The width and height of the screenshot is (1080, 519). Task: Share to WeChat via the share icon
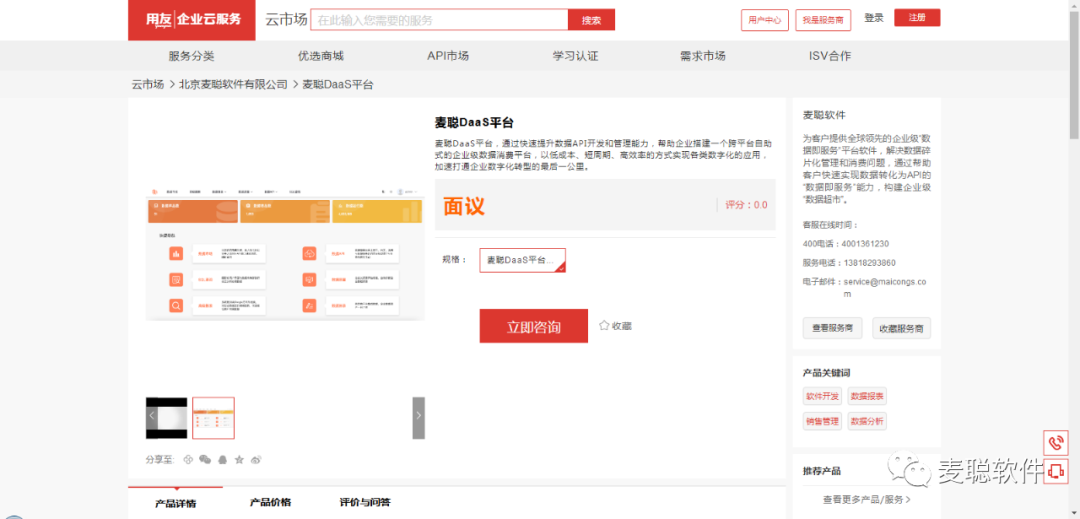pyautogui.click(x=205, y=459)
